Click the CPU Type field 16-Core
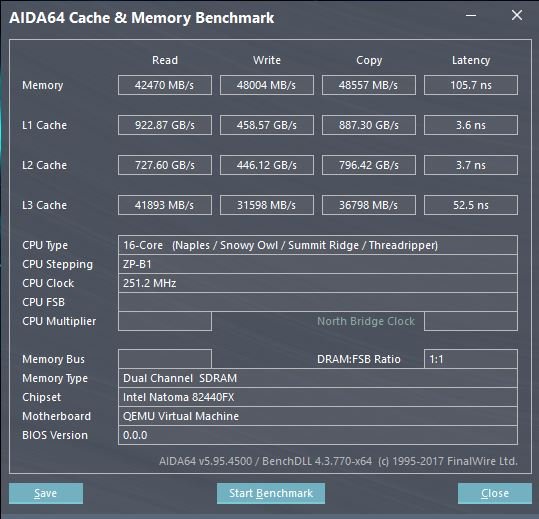539x519 pixels. point(318,245)
